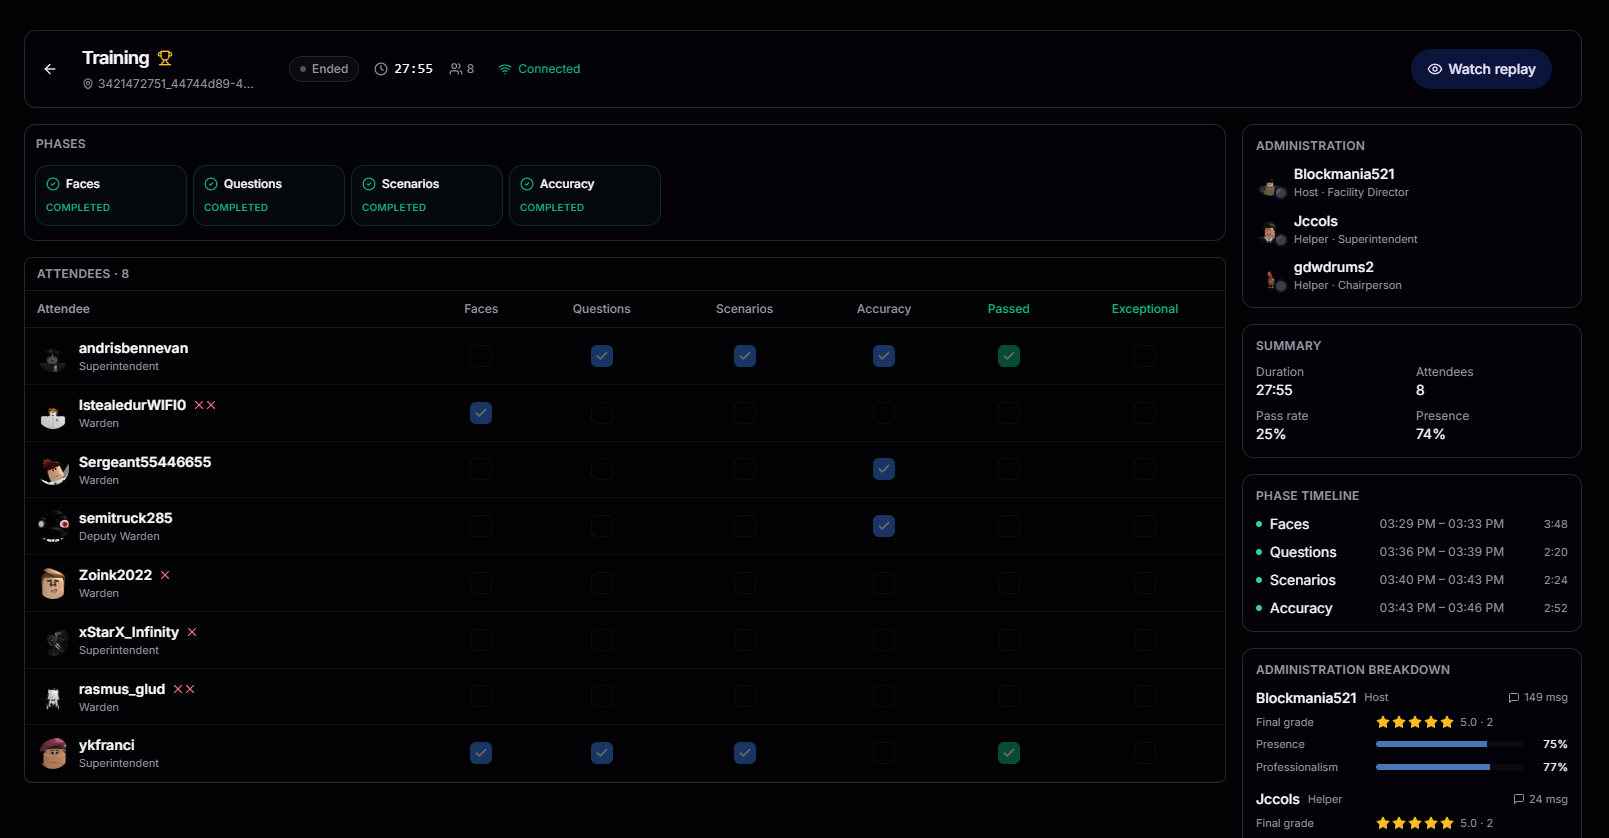
Task: Check Scenarios checkbox for xStarX_Infinity
Action: [x=745, y=640]
